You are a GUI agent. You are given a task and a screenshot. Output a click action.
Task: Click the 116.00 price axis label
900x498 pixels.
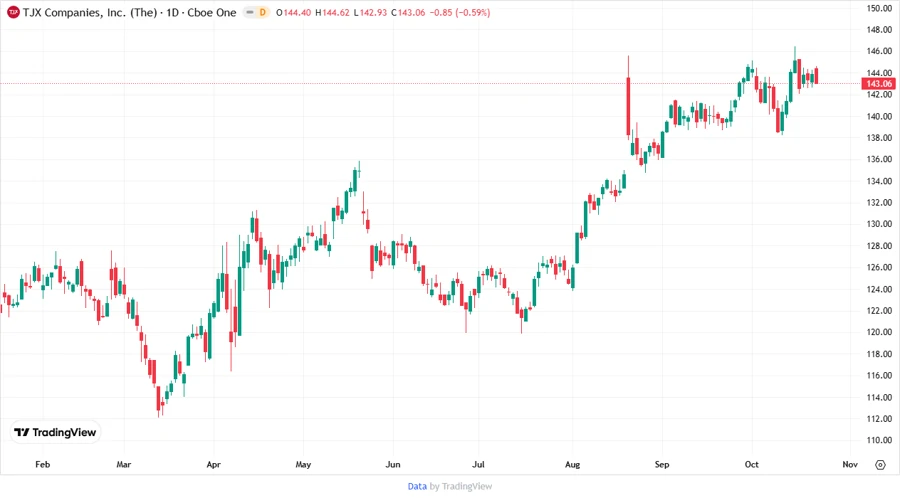click(879, 375)
